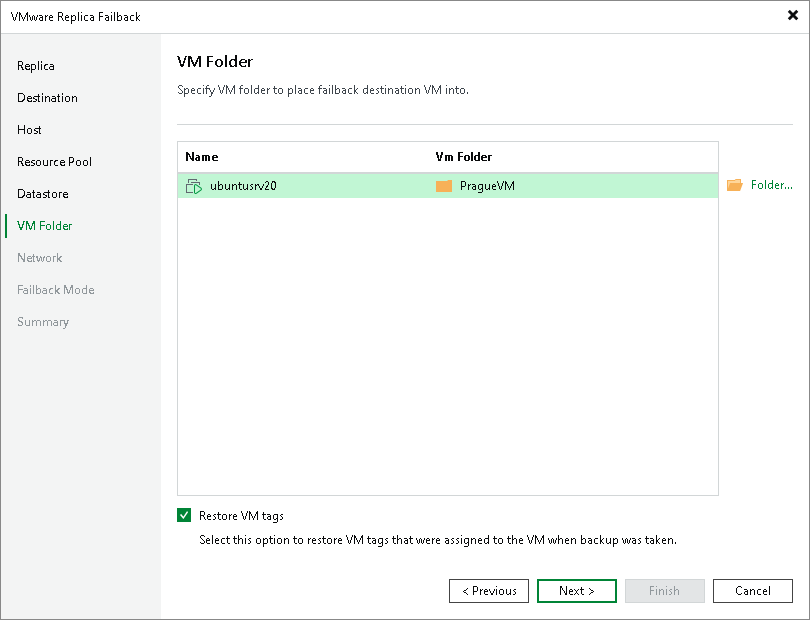
Task: Click the PragueVM folder icon in the table
Action: coord(444,186)
